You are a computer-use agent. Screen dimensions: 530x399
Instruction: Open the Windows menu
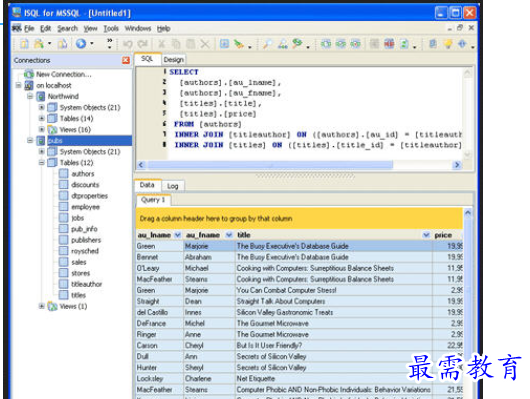pyautogui.click(x=138, y=28)
